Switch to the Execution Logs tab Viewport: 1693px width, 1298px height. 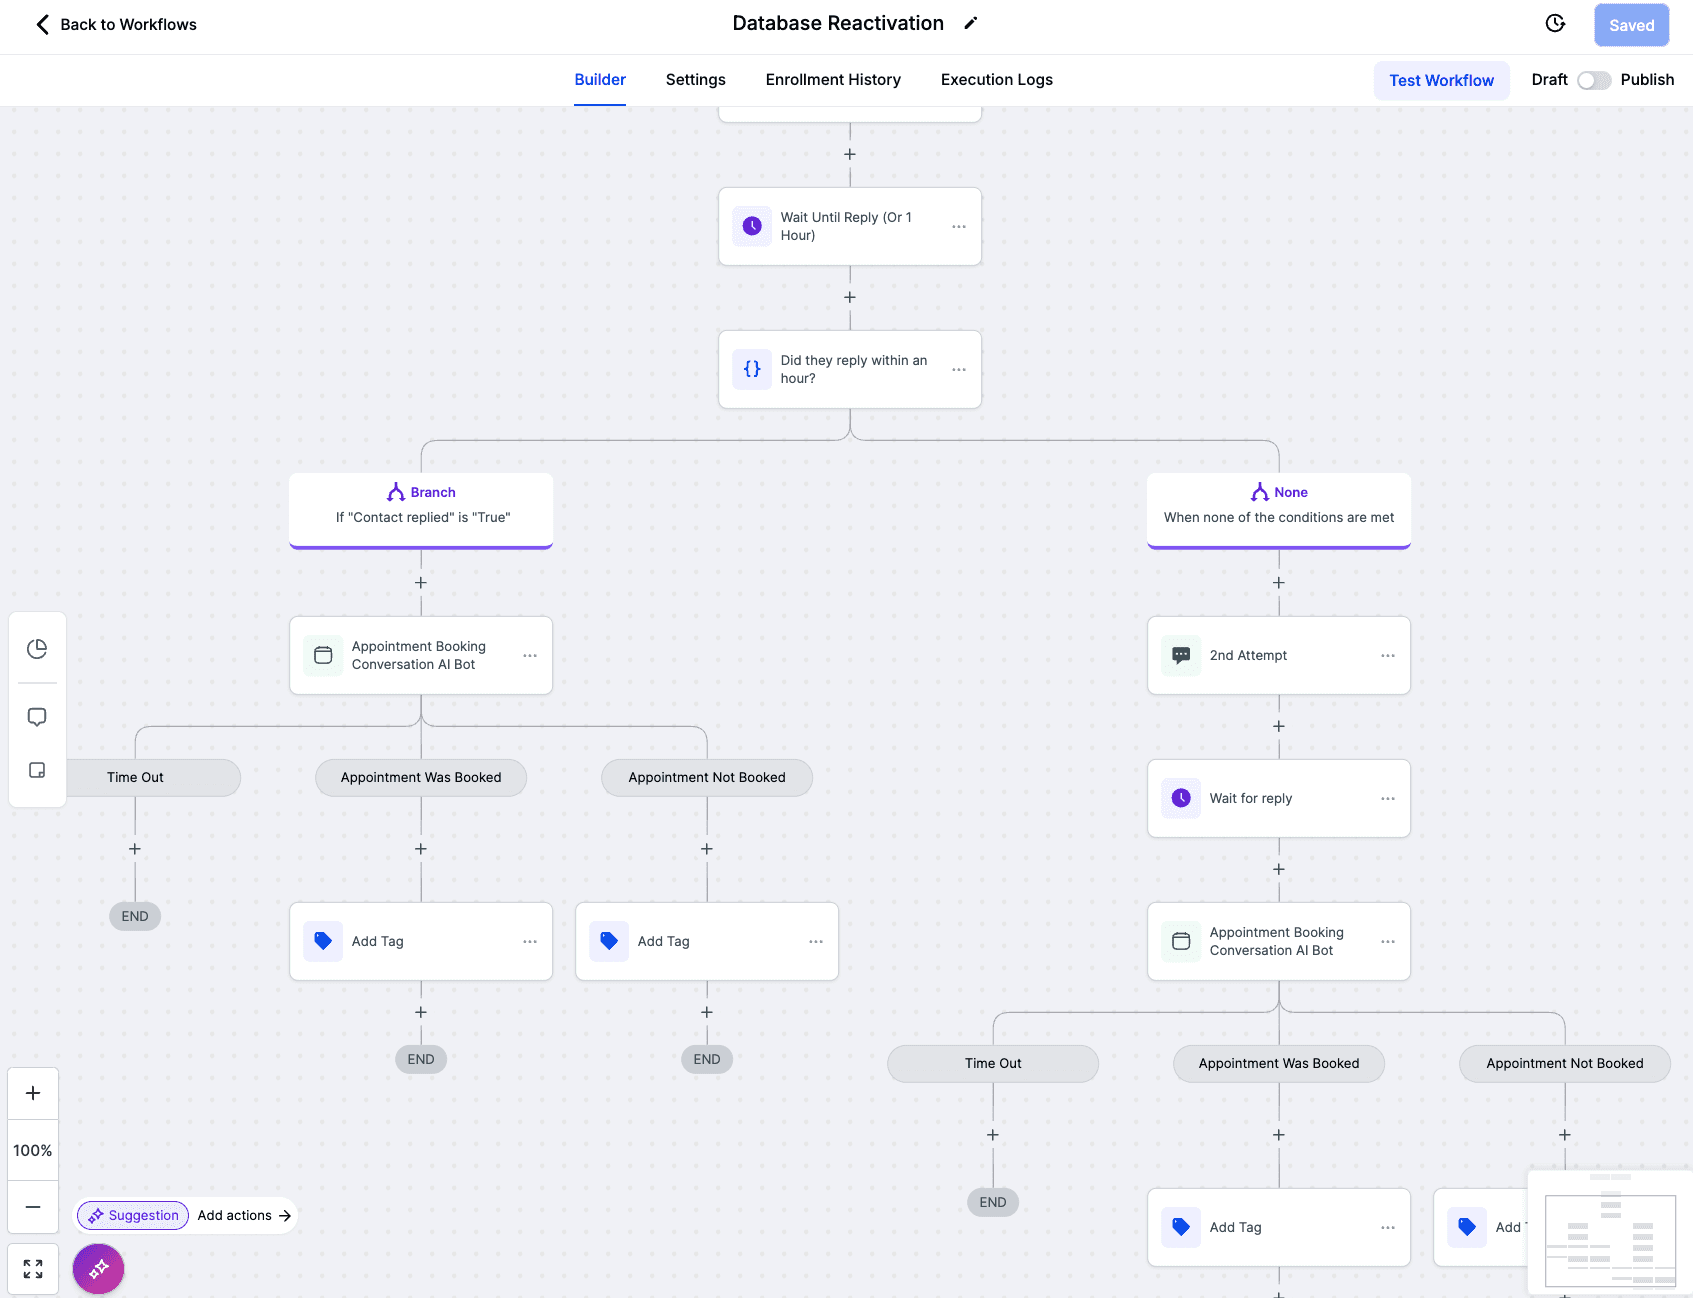click(x=996, y=79)
